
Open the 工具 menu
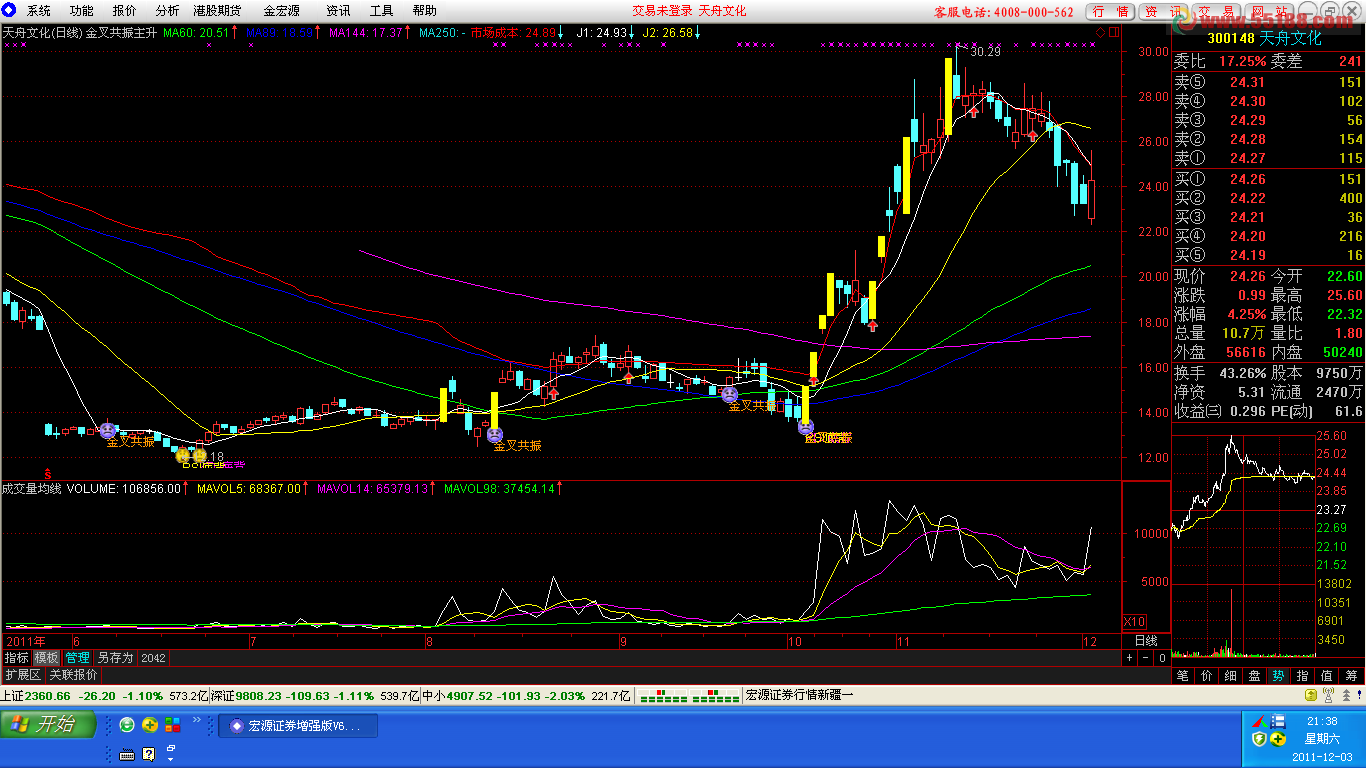[x=382, y=11]
